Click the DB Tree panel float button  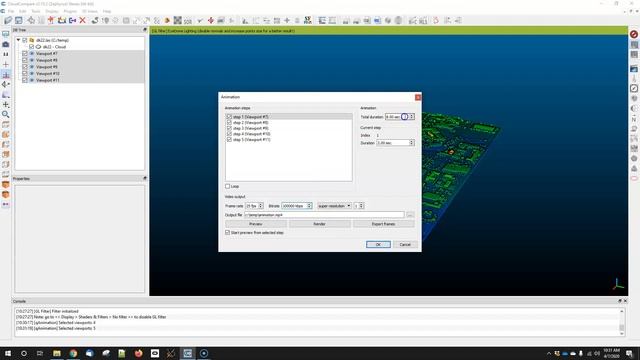click(x=144, y=30)
